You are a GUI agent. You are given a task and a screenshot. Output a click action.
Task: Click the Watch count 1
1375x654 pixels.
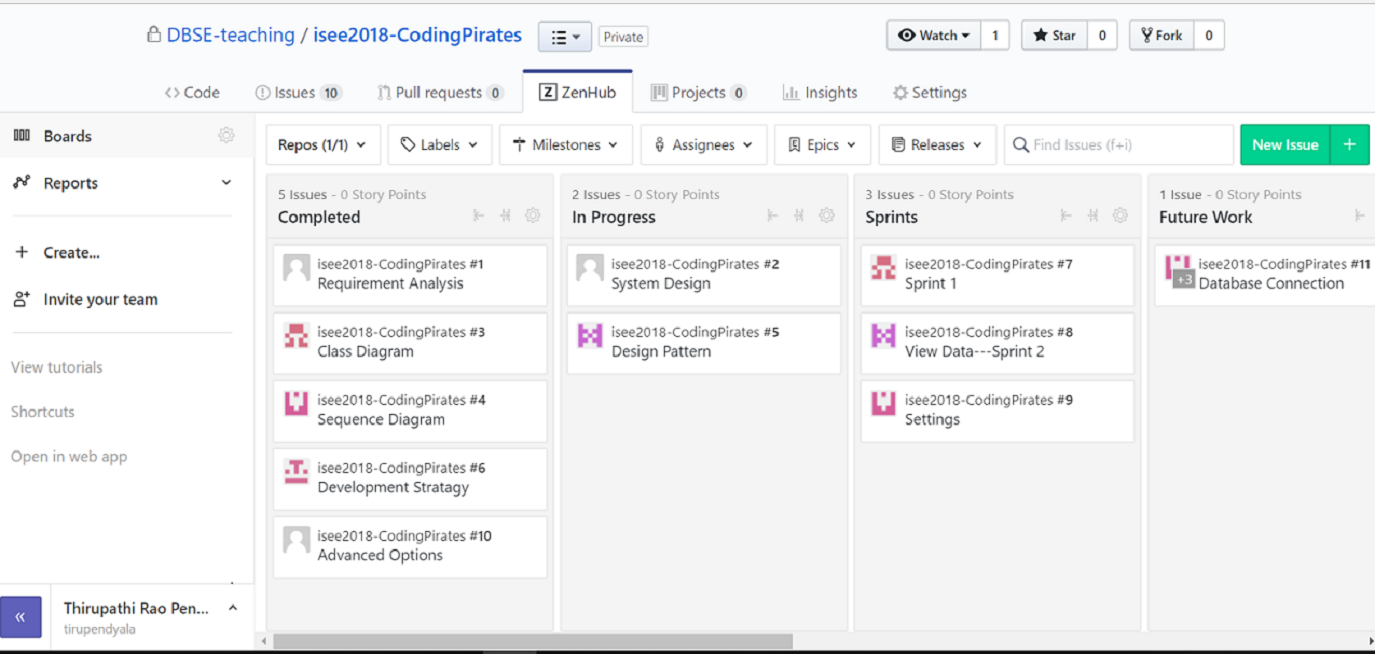tap(995, 35)
